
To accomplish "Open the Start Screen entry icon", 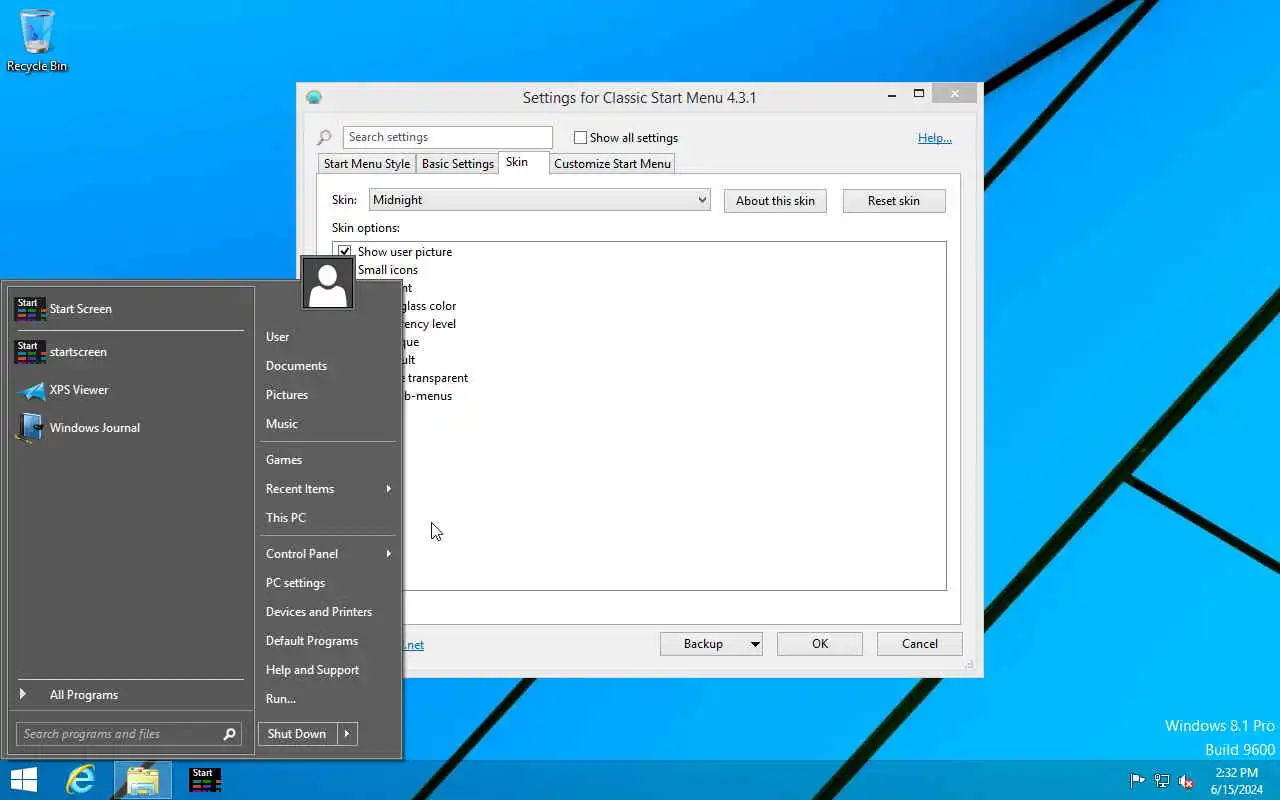I will point(30,309).
